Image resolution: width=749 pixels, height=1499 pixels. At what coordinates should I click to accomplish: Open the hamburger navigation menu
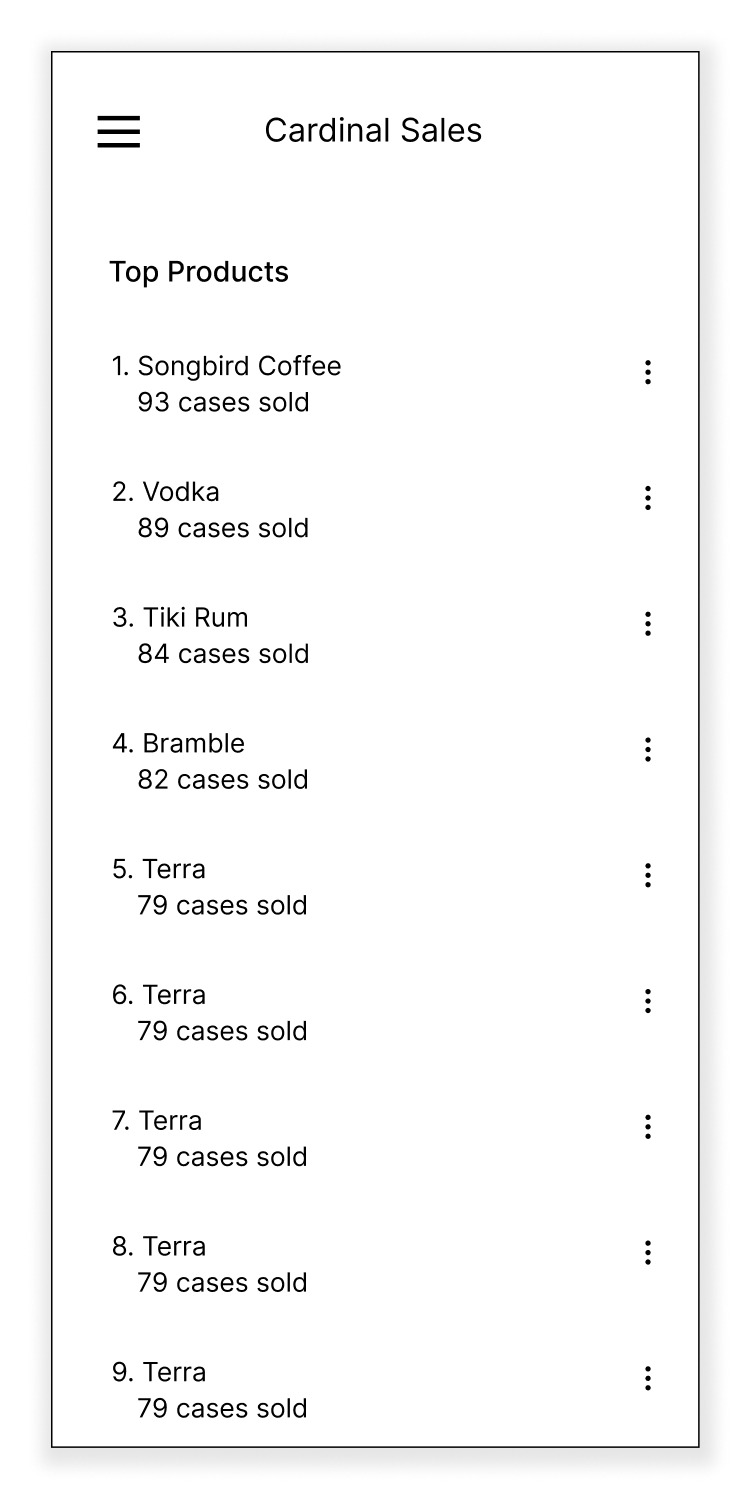(x=118, y=131)
